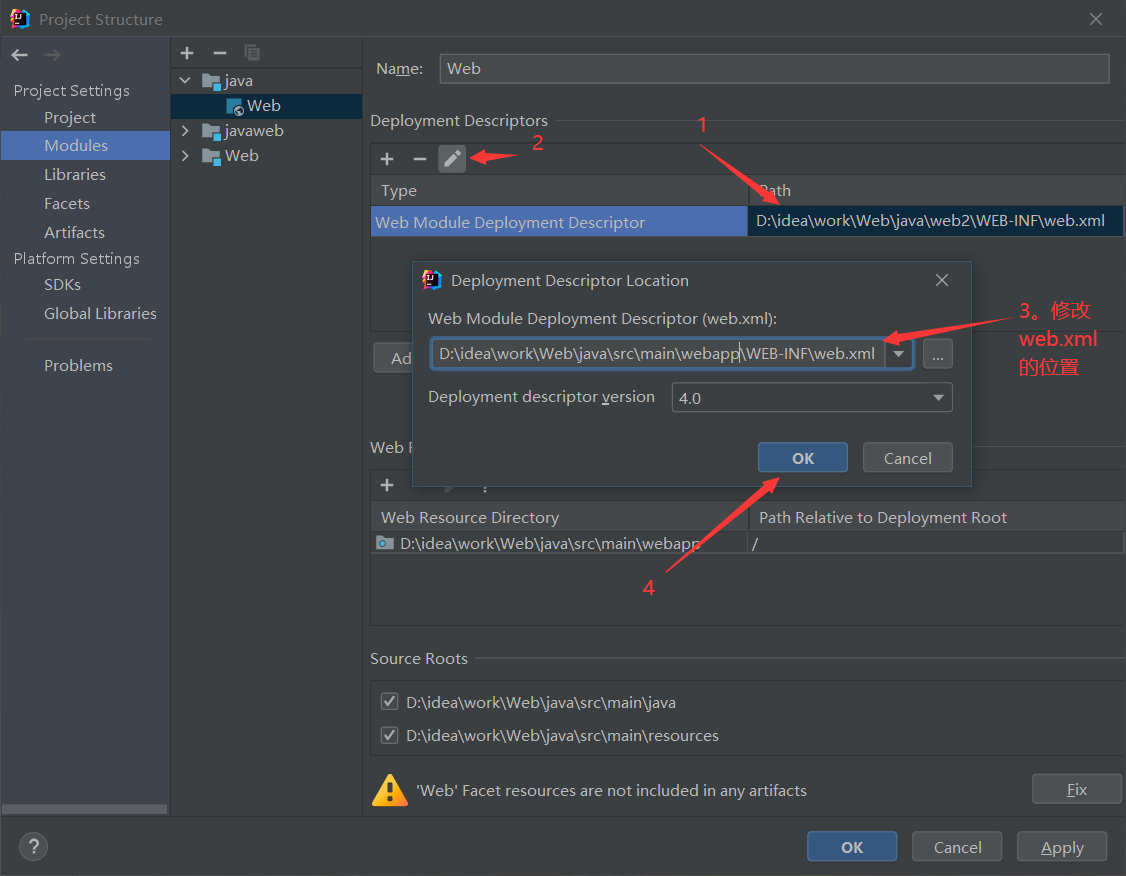
Task: Remove selected module with the minus icon
Action: click(x=220, y=52)
